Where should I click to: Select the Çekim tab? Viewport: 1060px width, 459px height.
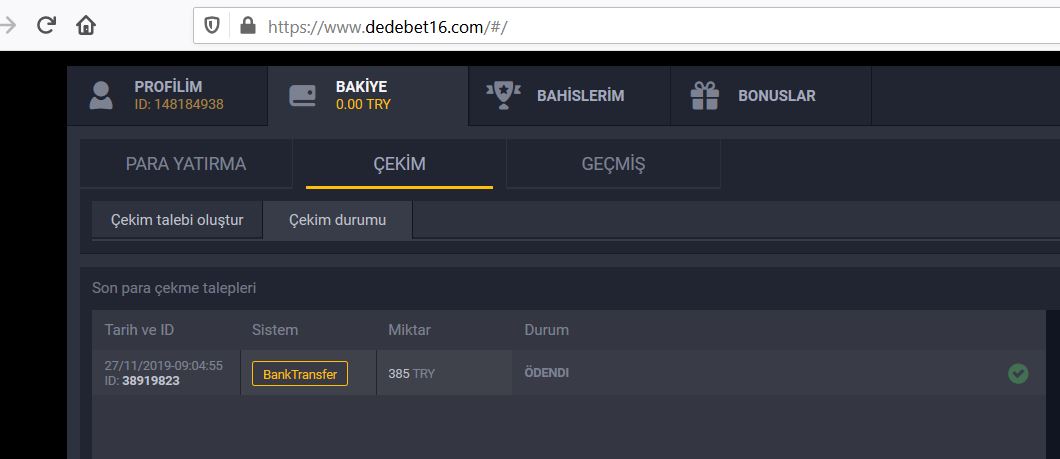(399, 164)
